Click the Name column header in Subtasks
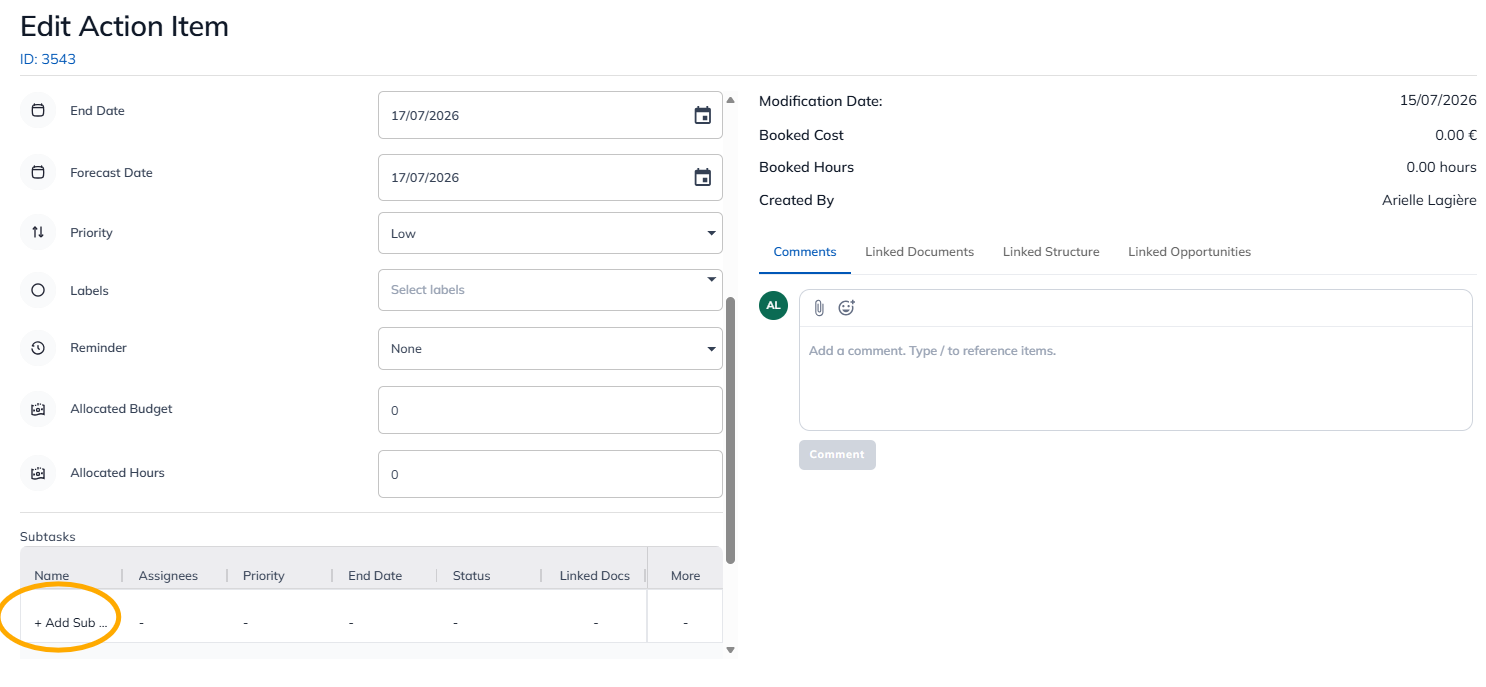The image size is (1486, 687). (x=52, y=576)
